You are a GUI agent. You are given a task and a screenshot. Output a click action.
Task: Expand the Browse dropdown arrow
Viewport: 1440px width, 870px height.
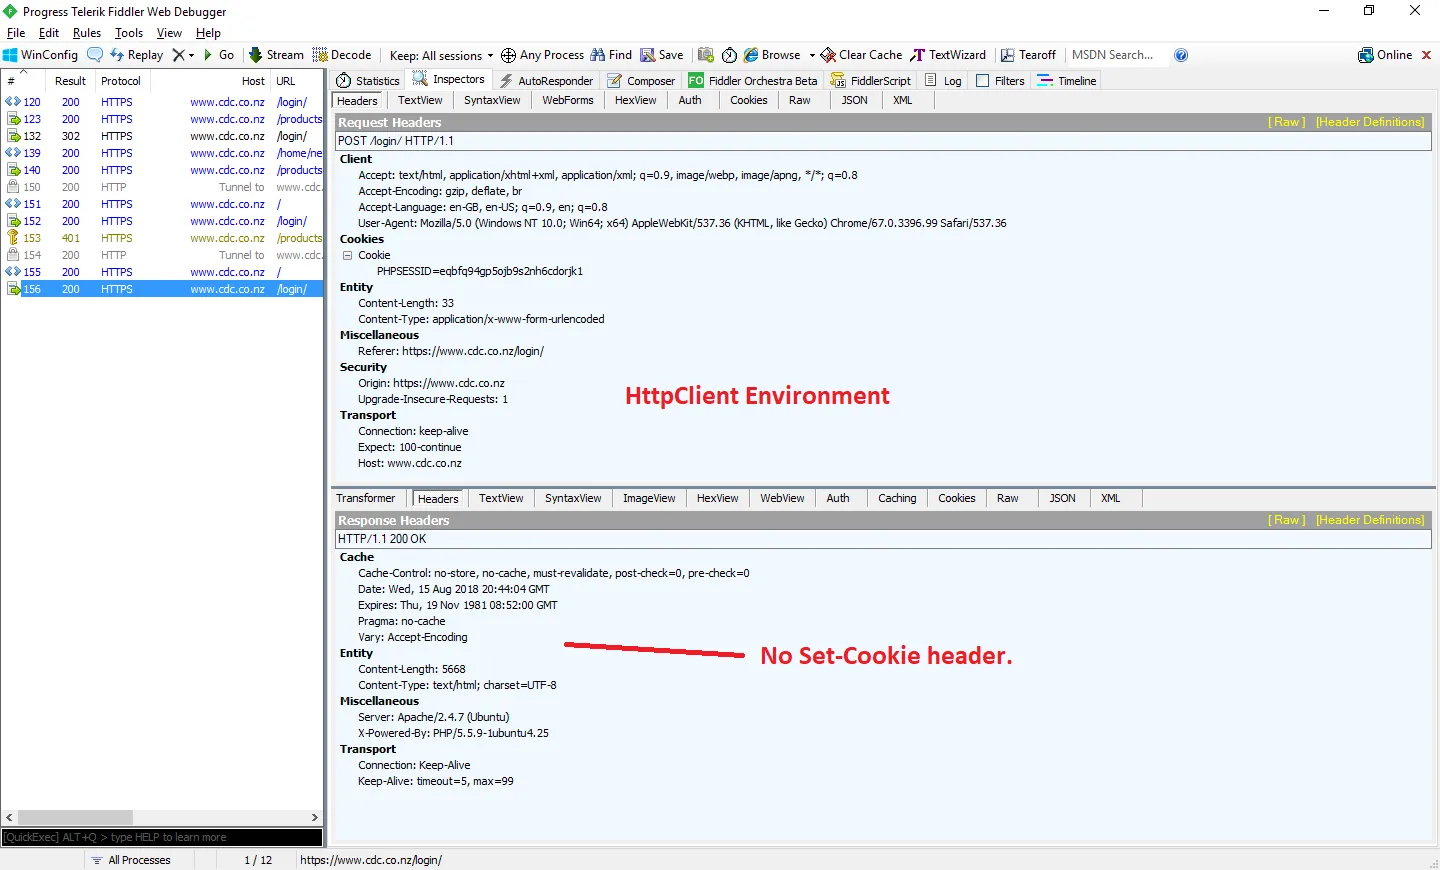click(812, 56)
